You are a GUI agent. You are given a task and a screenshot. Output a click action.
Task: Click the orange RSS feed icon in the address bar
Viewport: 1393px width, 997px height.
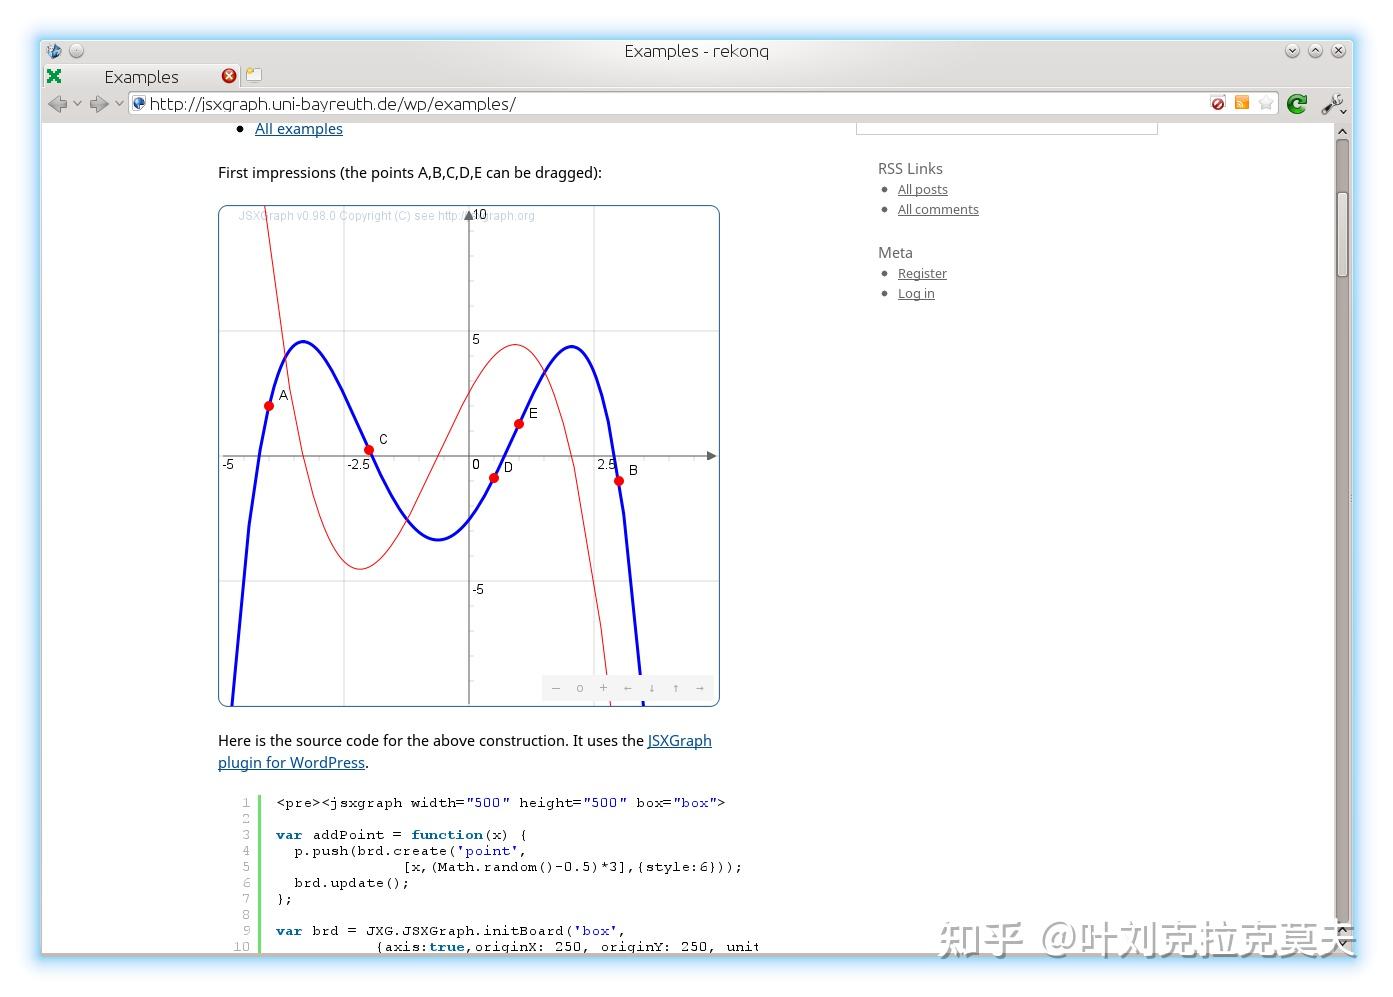point(1241,103)
